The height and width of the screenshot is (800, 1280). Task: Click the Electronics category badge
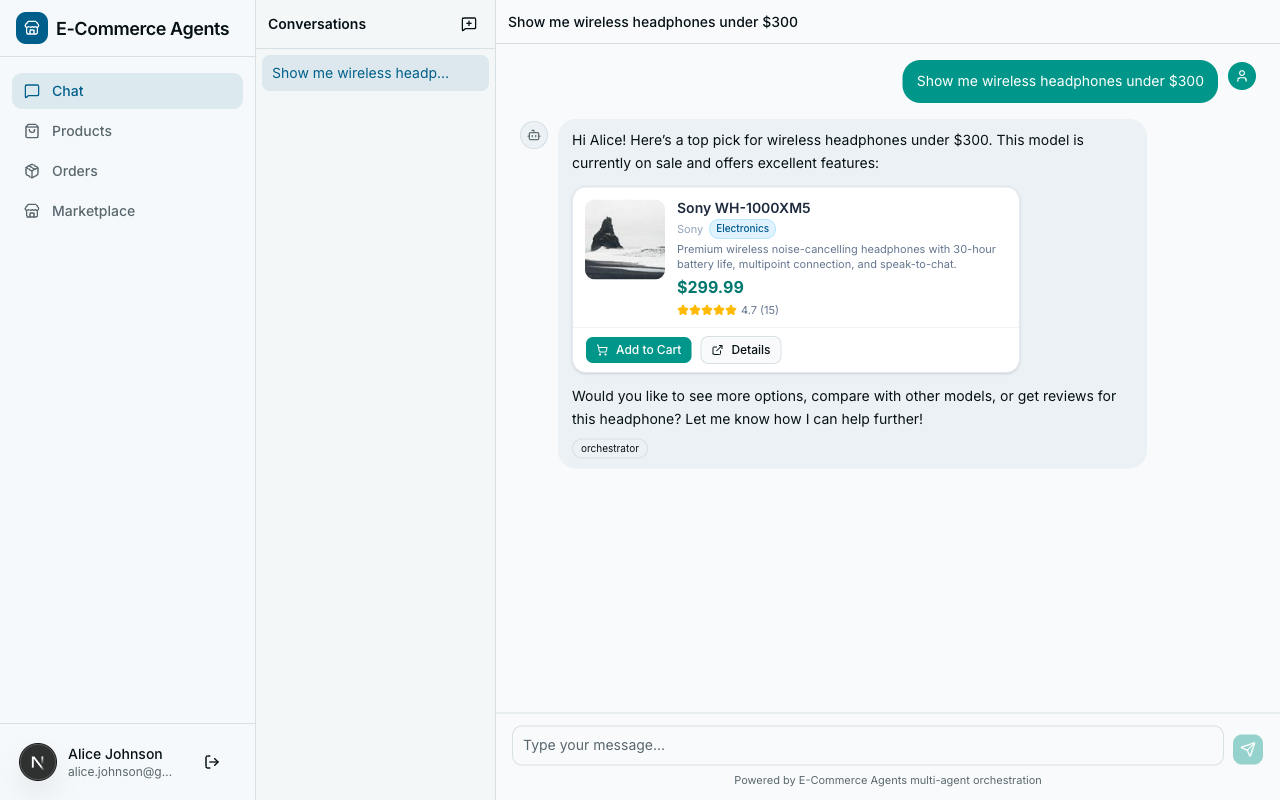[x=742, y=229]
